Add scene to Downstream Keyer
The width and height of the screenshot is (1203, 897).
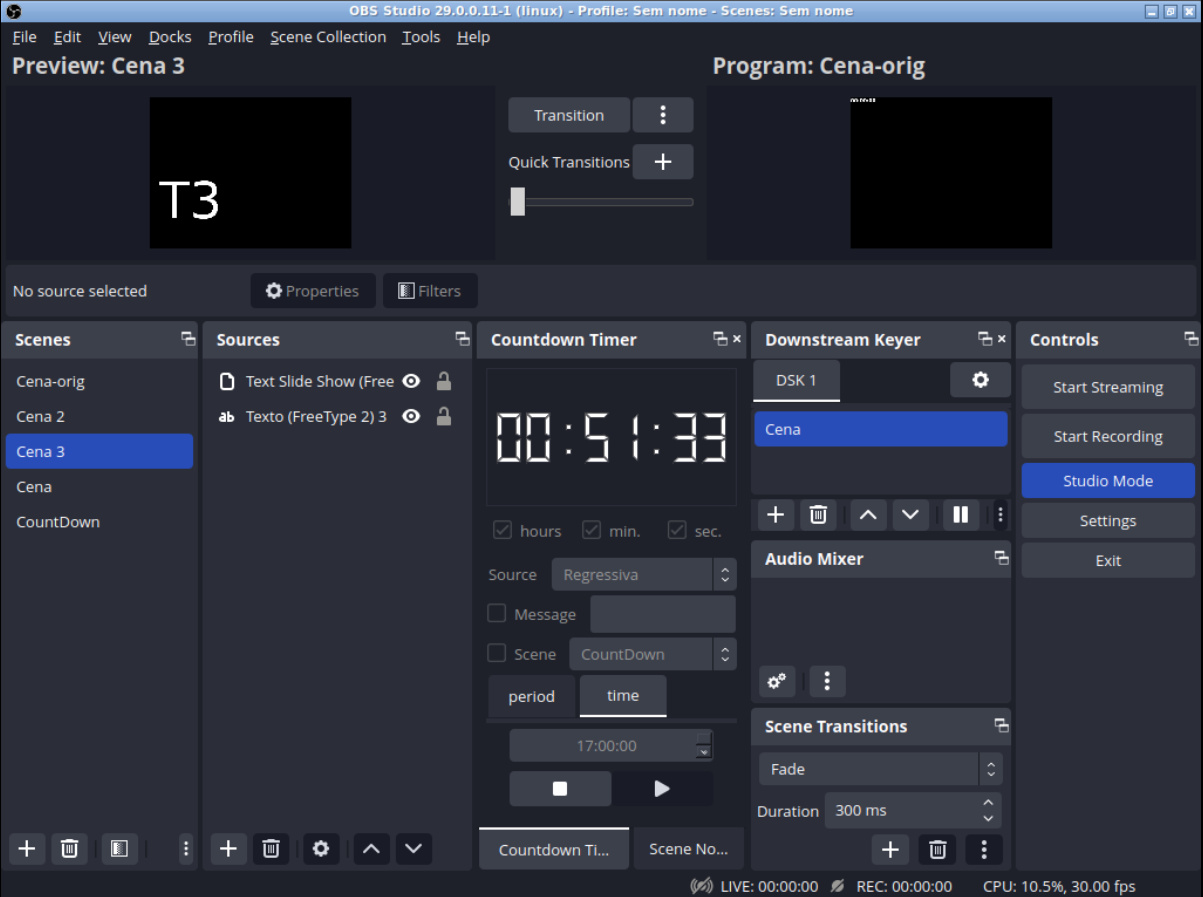click(775, 515)
